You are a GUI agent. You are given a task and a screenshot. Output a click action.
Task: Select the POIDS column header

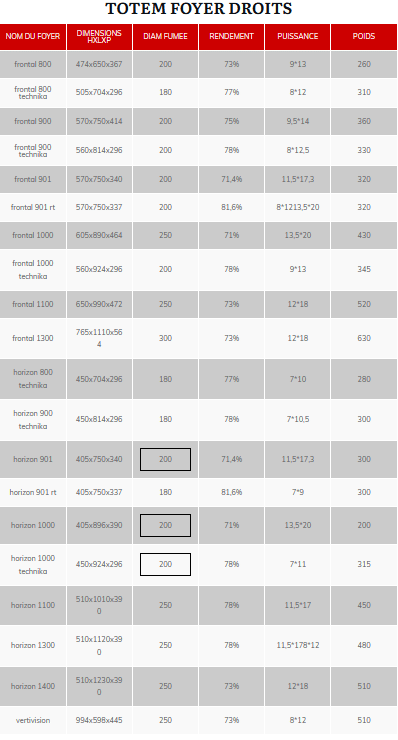[364, 36]
